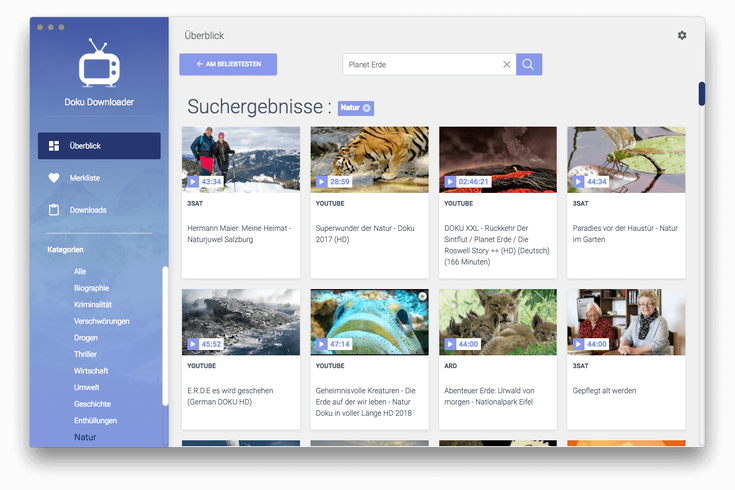Clear the search field with the X icon
This screenshot has height=490, width=735.
tap(507, 64)
